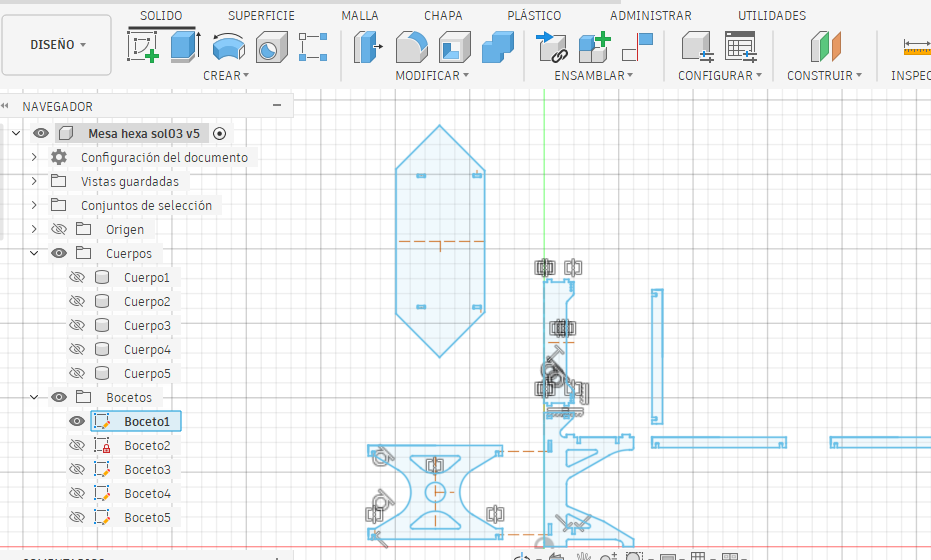Switch to the SUPERFICIE tab

(261, 15)
